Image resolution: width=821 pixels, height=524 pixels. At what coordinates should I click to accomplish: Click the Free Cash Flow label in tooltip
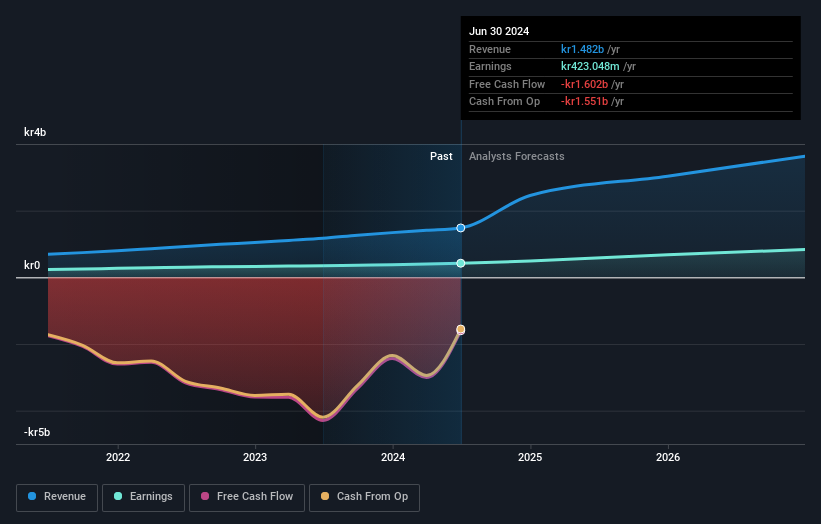[x=507, y=84]
